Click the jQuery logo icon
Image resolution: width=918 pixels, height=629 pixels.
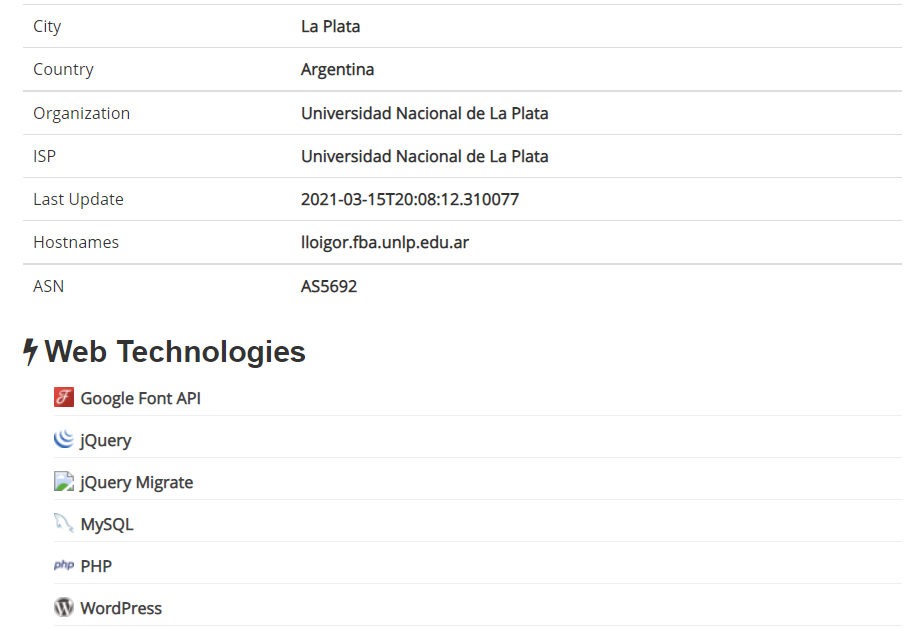(x=64, y=439)
